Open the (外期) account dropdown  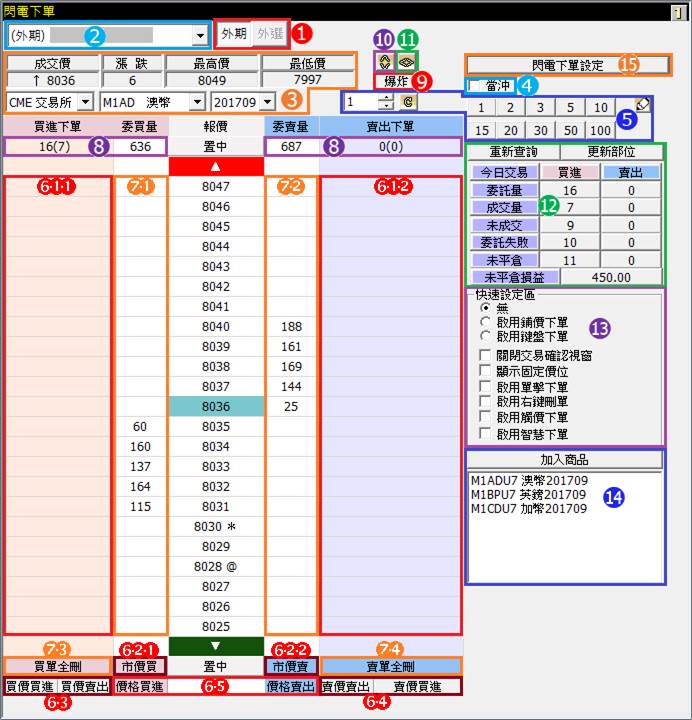tap(200, 35)
